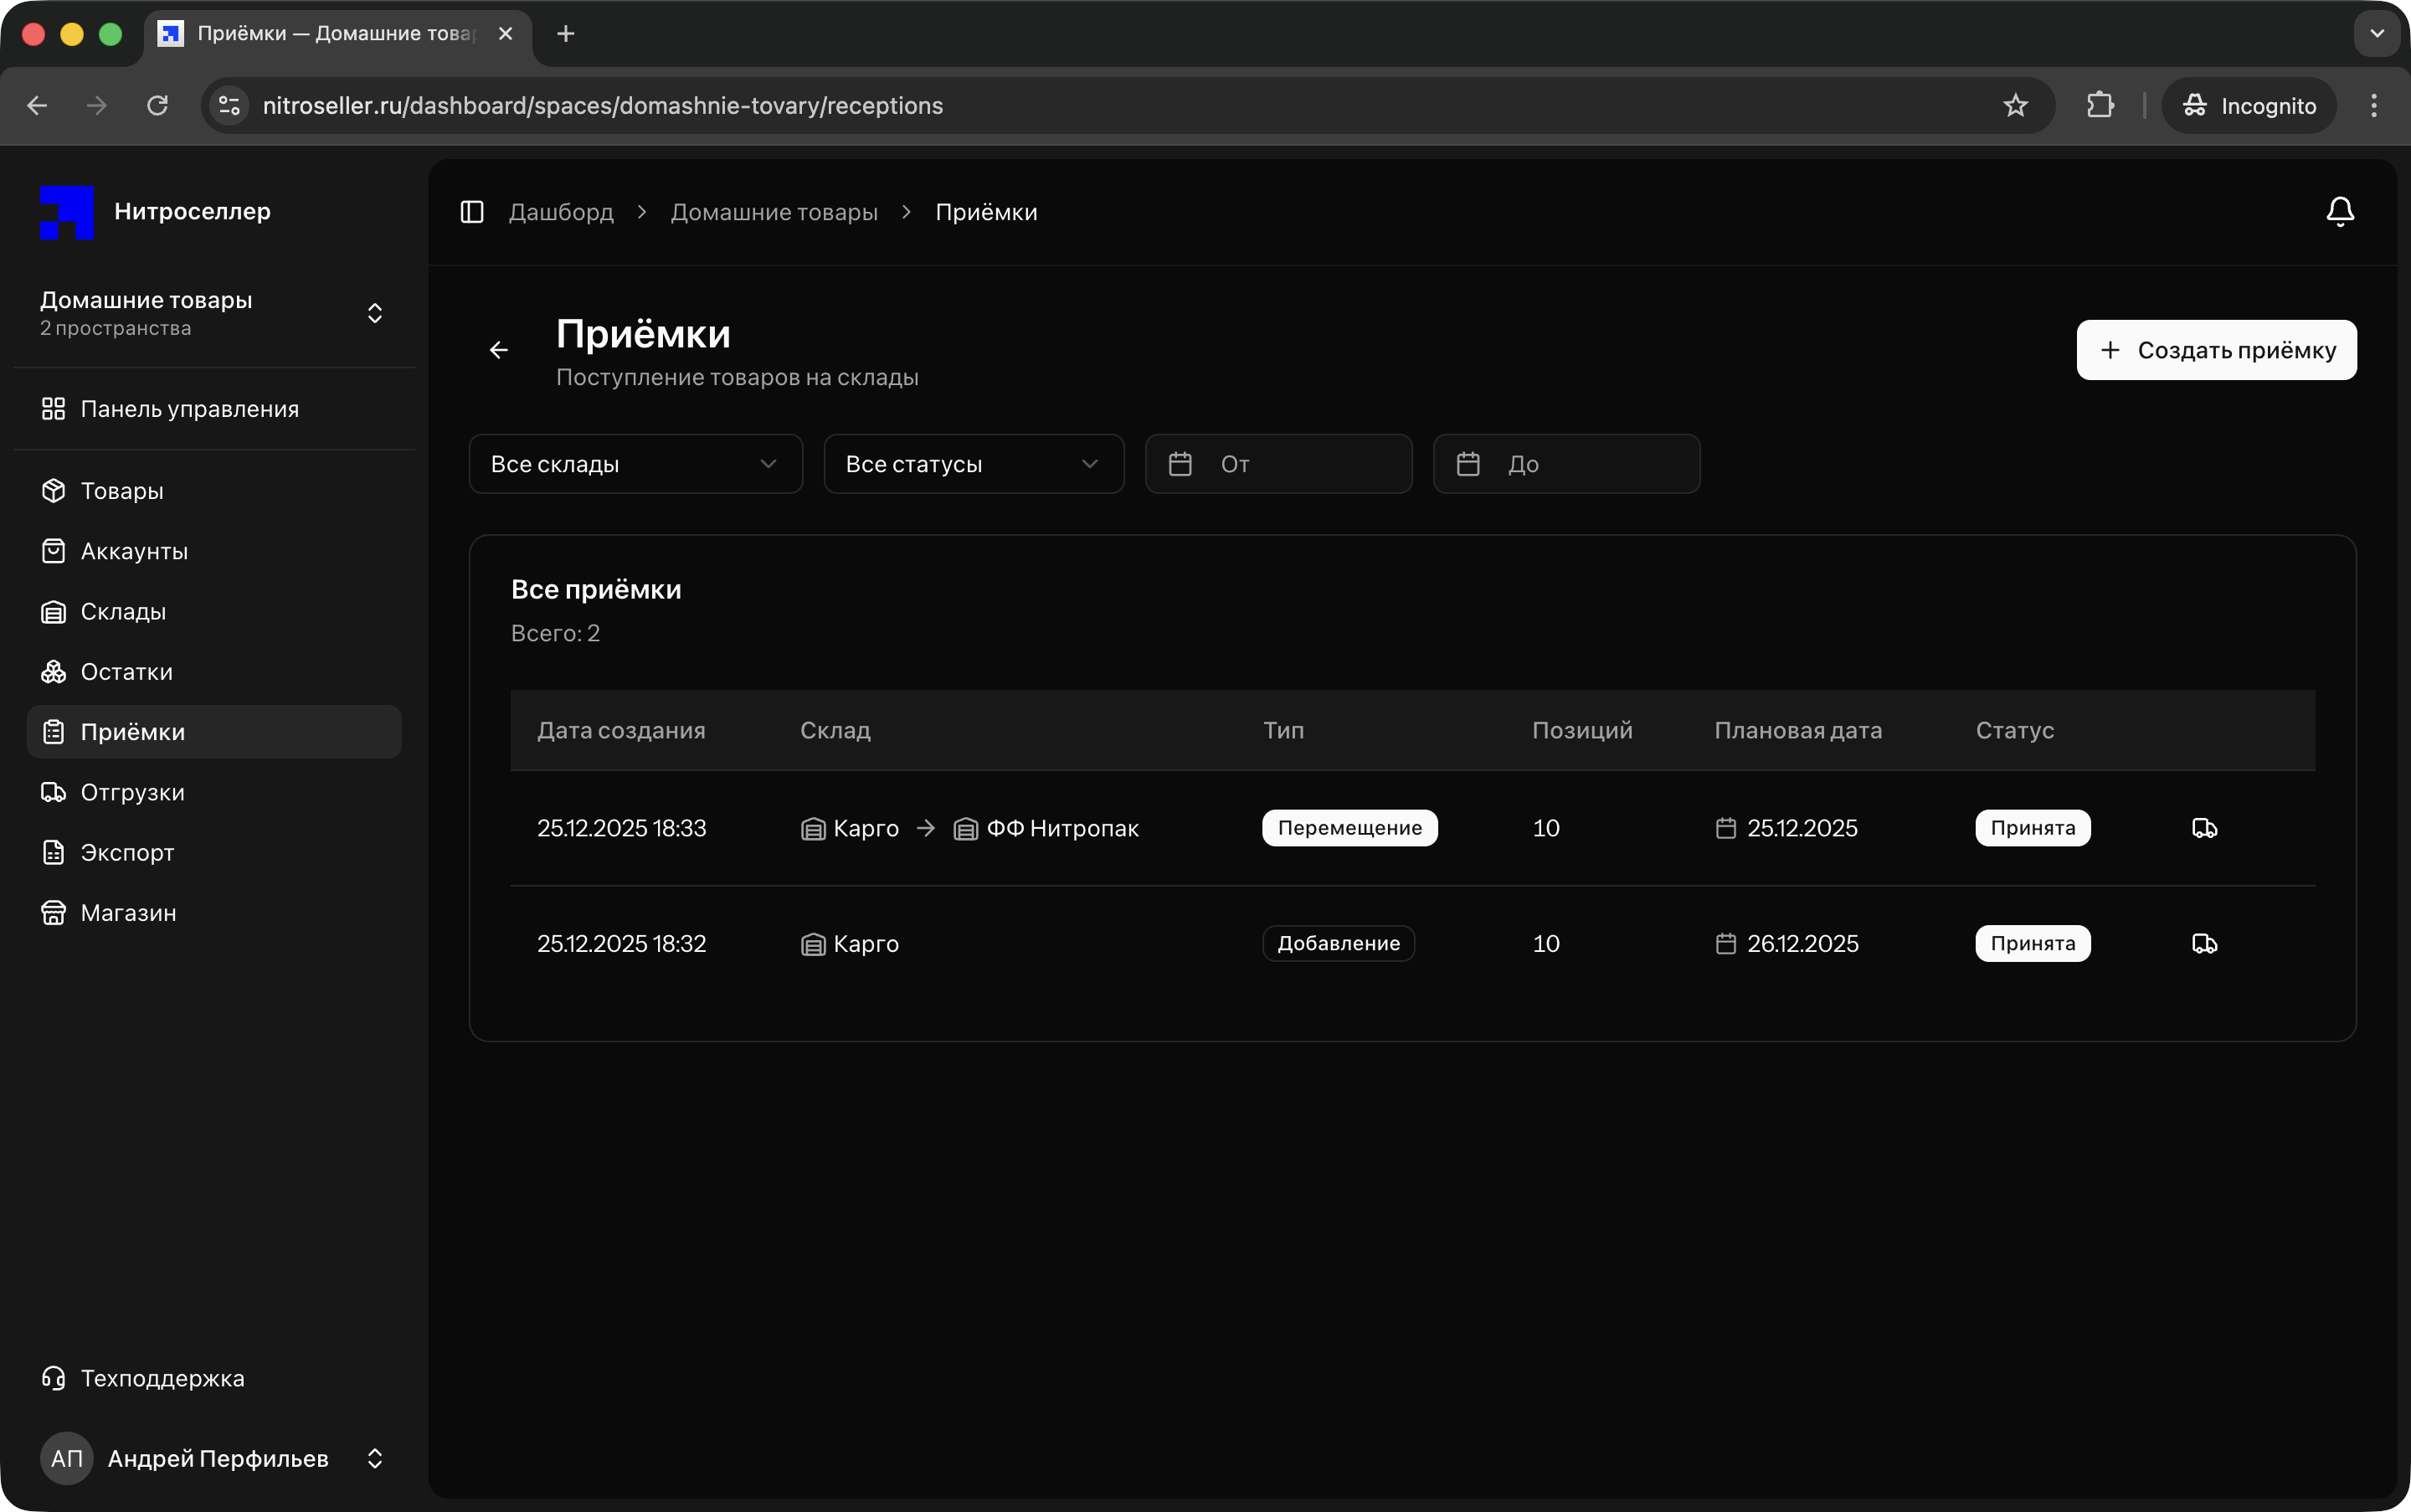Reload the page in browser
Image resolution: width=2411 pixels, height=1512 pixels.
click(x=157, y=106)
